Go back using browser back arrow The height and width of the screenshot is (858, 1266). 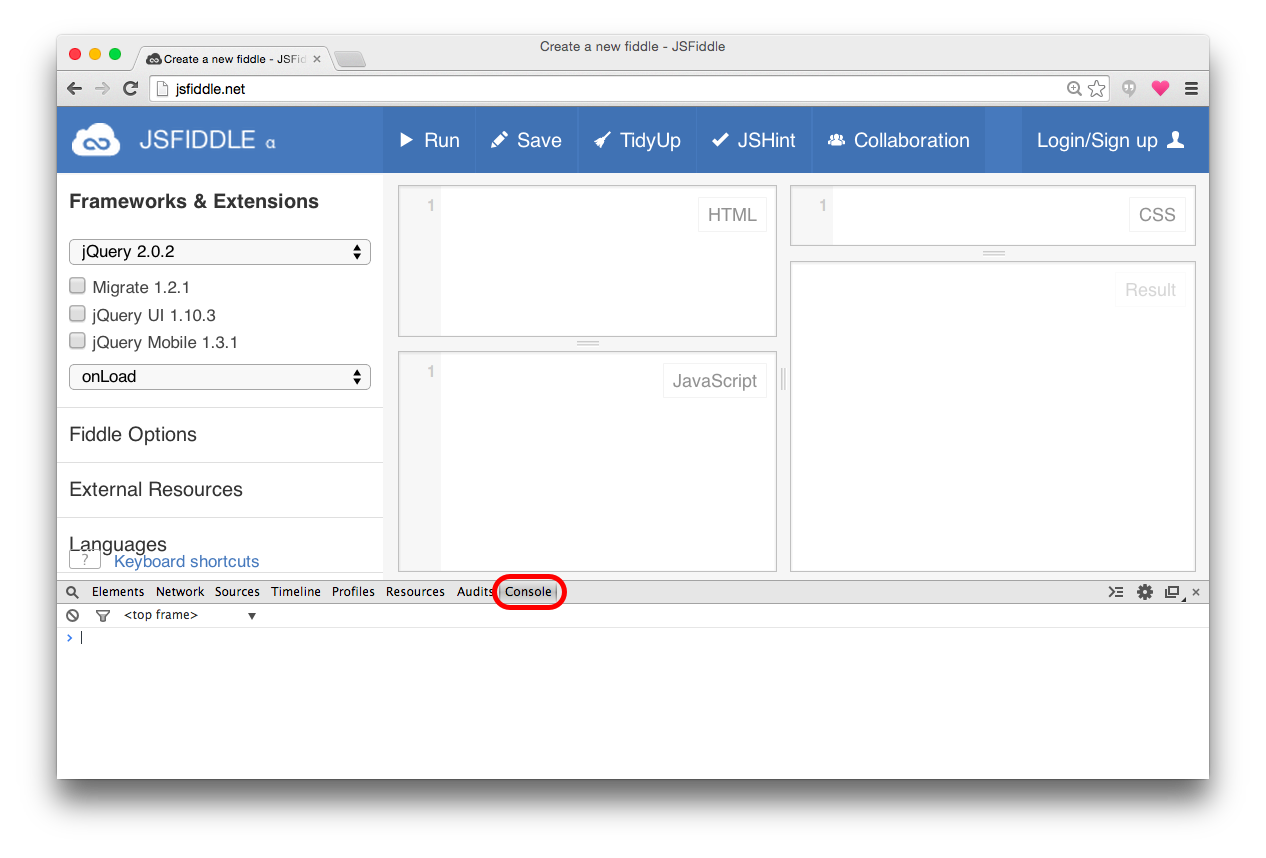pyautogui.click(x=74, y=89)
